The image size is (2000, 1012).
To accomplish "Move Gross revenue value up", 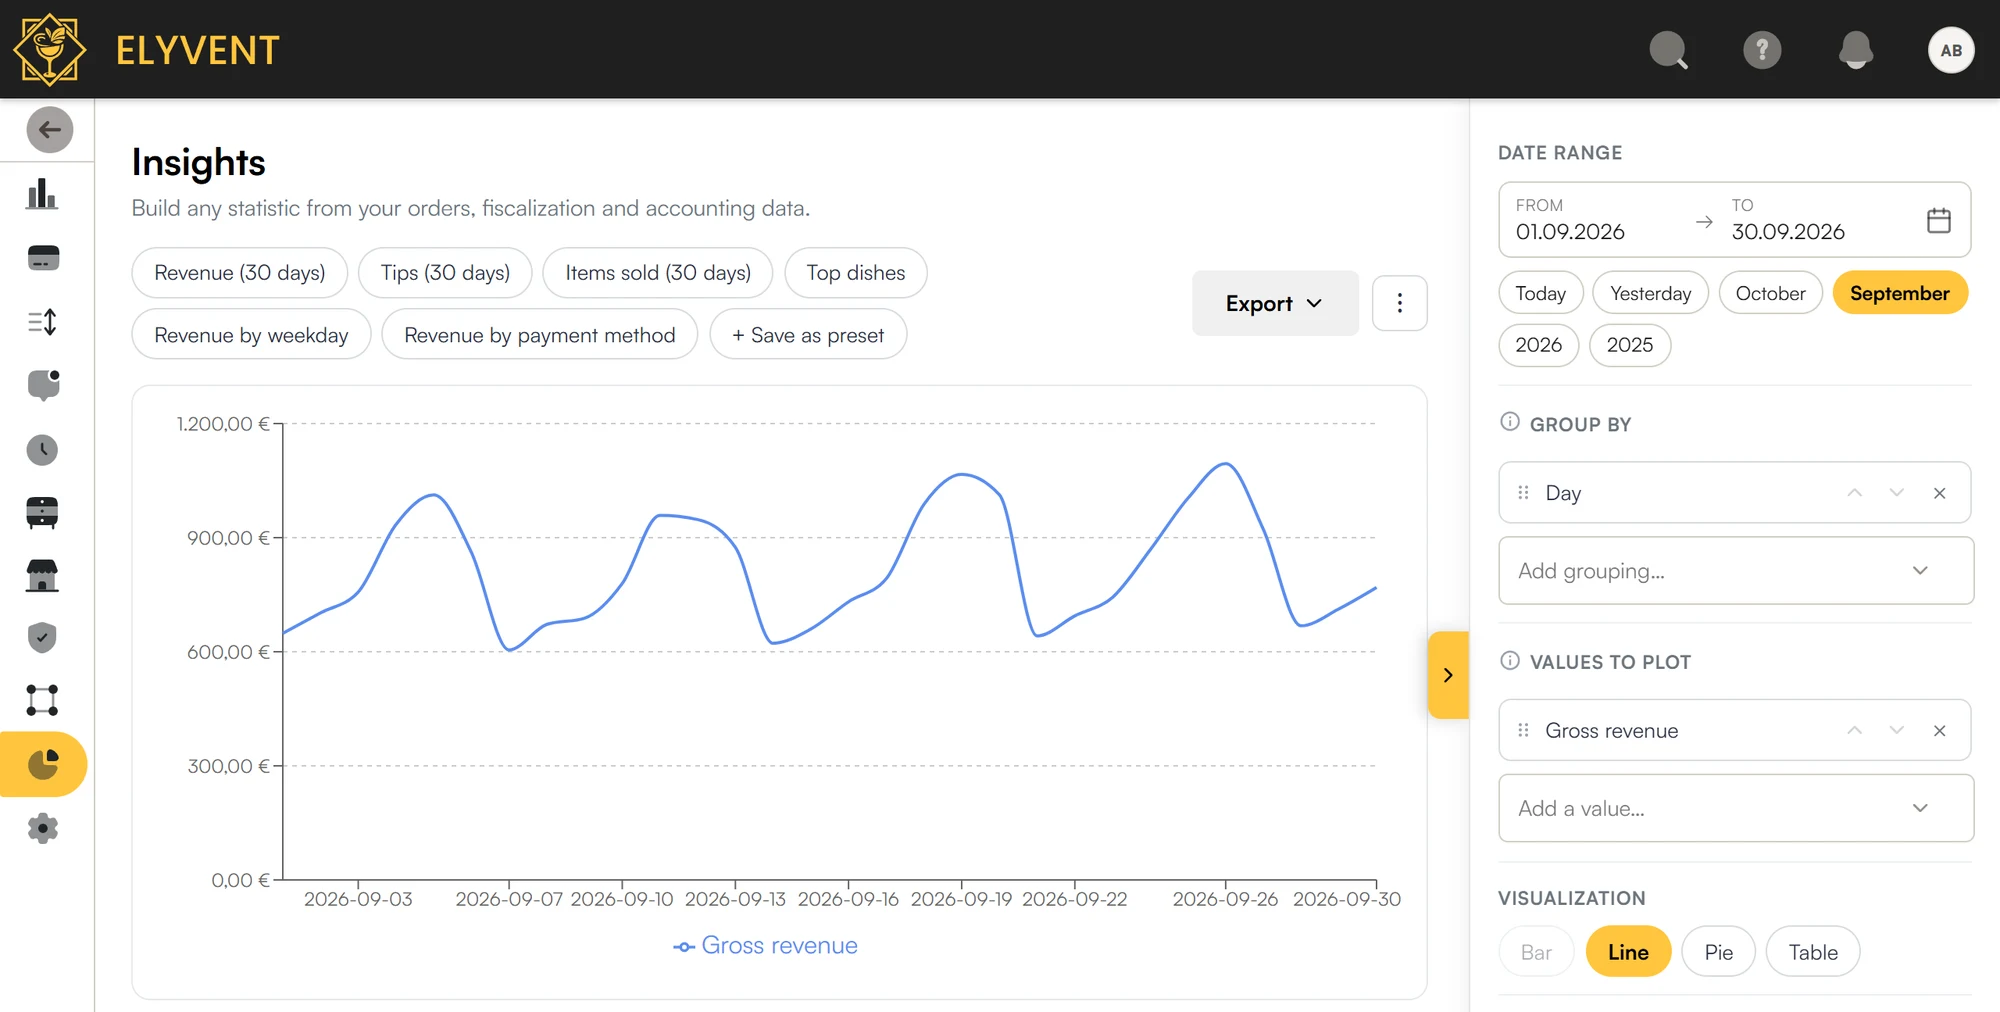I will click(1854, 731).
